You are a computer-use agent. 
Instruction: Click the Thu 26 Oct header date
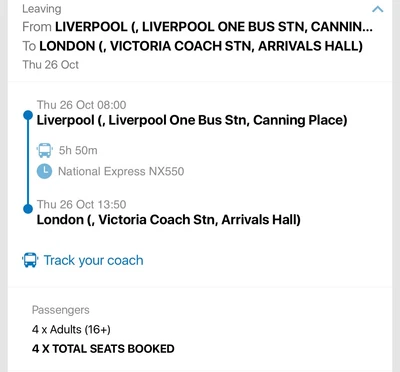coord(50,65)
